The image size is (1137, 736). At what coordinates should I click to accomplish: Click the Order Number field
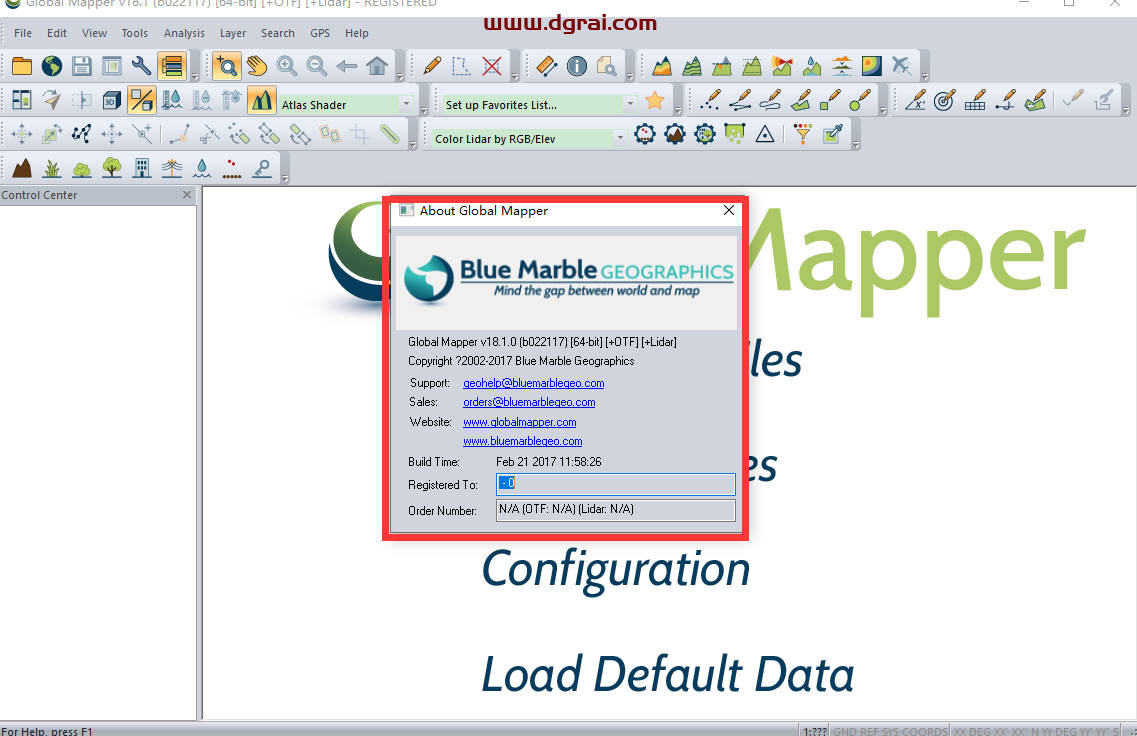pos(616,510)
